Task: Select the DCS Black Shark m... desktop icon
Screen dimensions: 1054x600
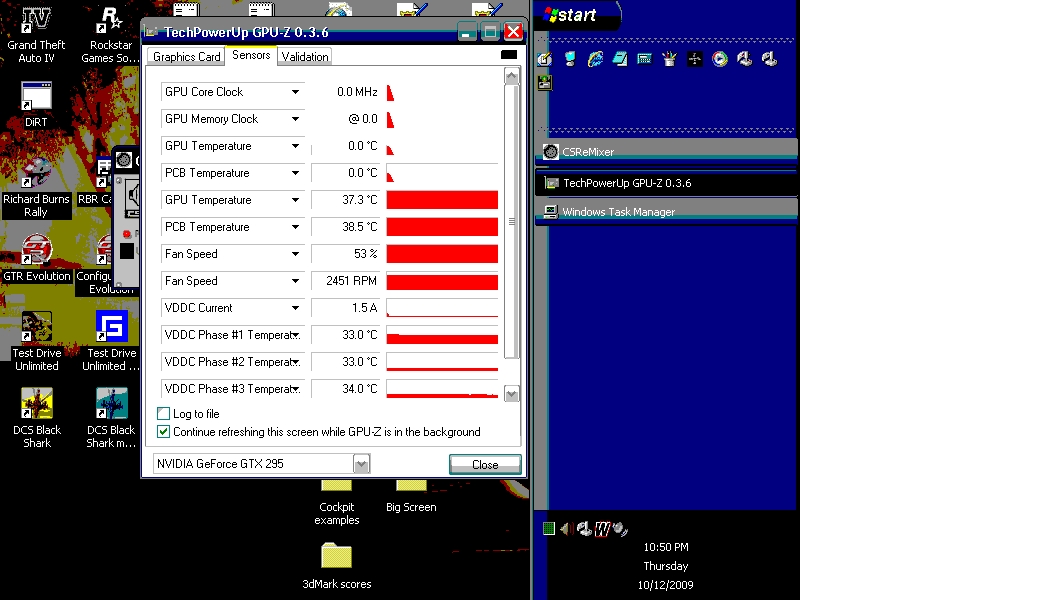Action: pos(112,418)
